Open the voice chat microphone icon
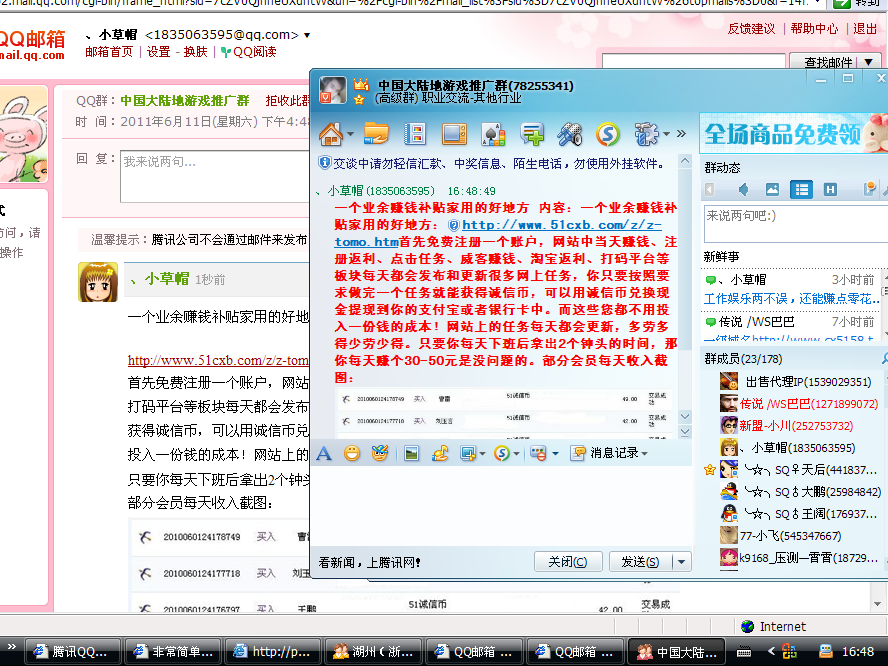 tap(570, 134)
